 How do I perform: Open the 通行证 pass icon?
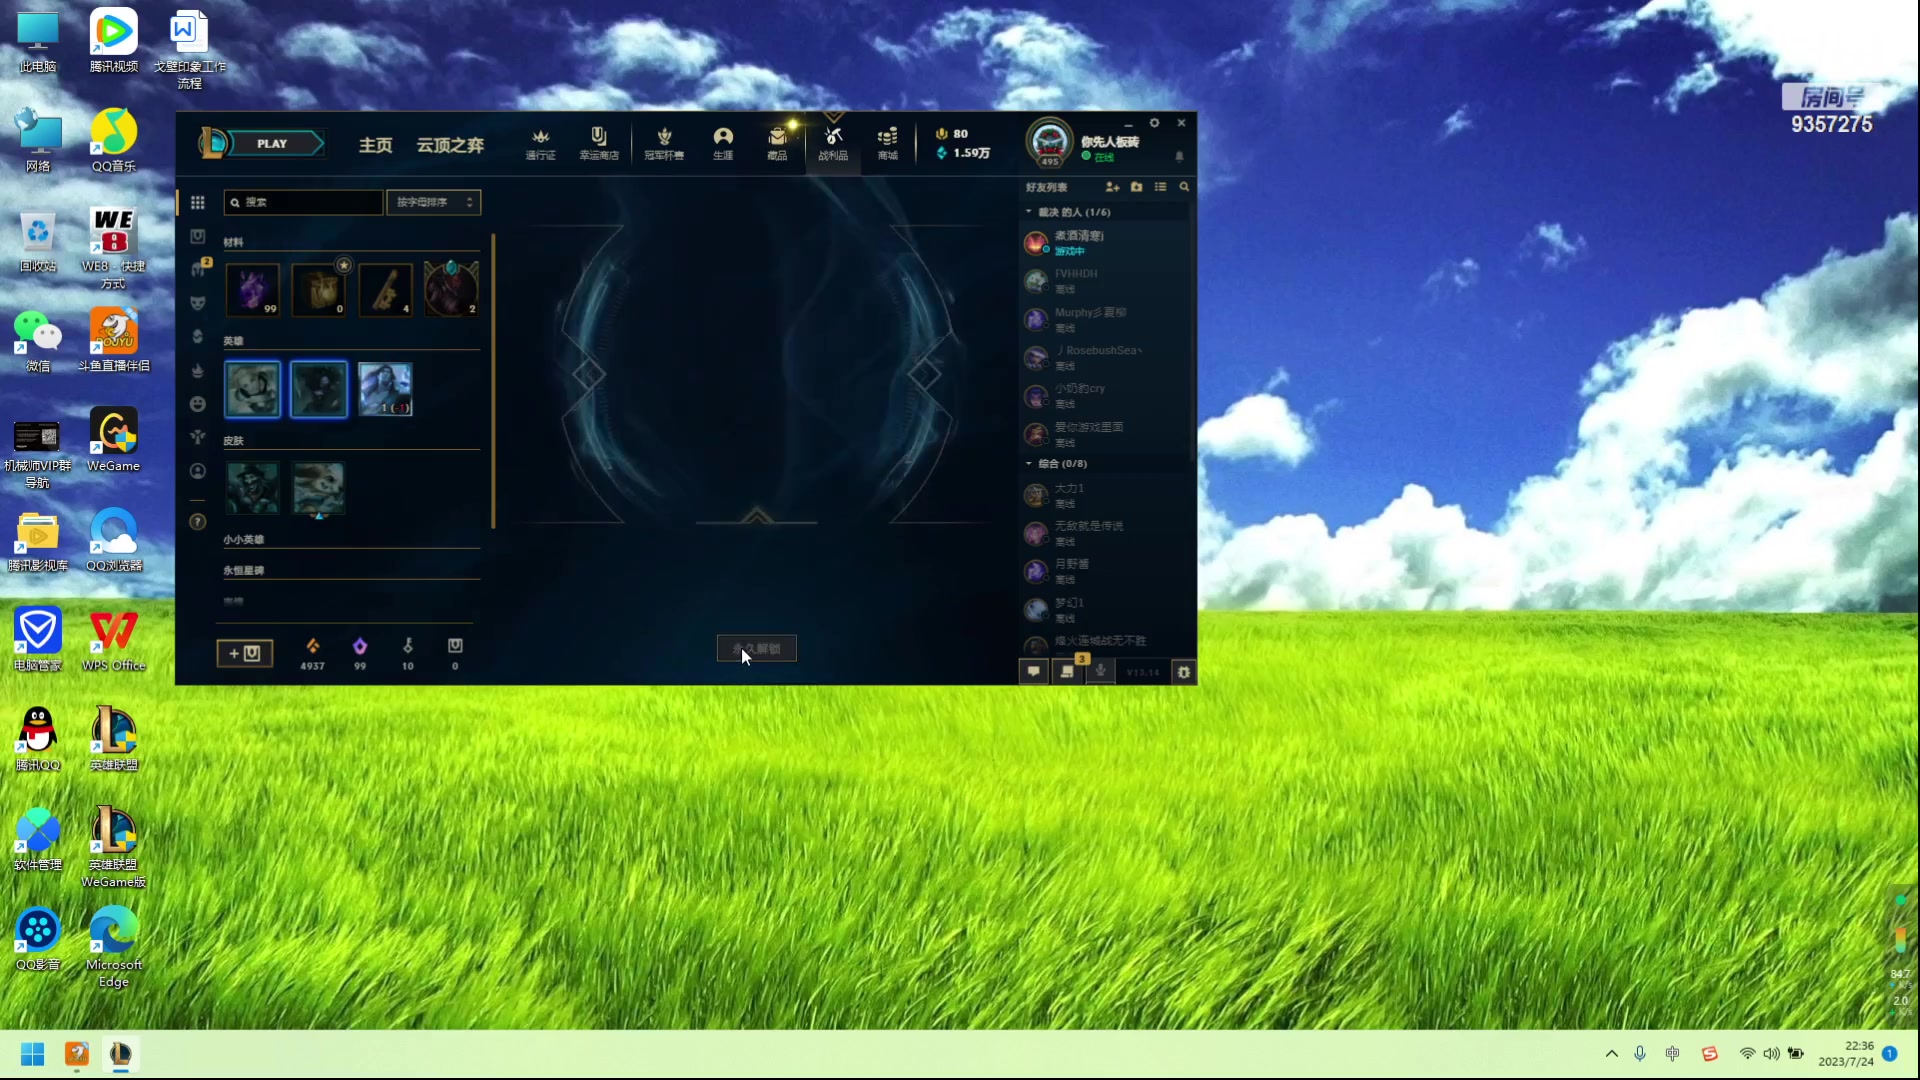coord(540,144)
